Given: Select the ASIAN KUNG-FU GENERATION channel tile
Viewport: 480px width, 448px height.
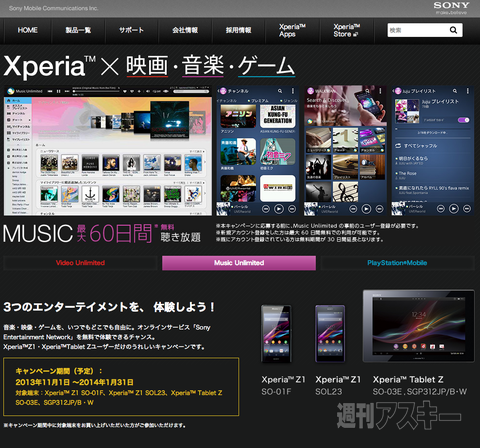Looking at the screenshot, I should click(x=278, y=116).
